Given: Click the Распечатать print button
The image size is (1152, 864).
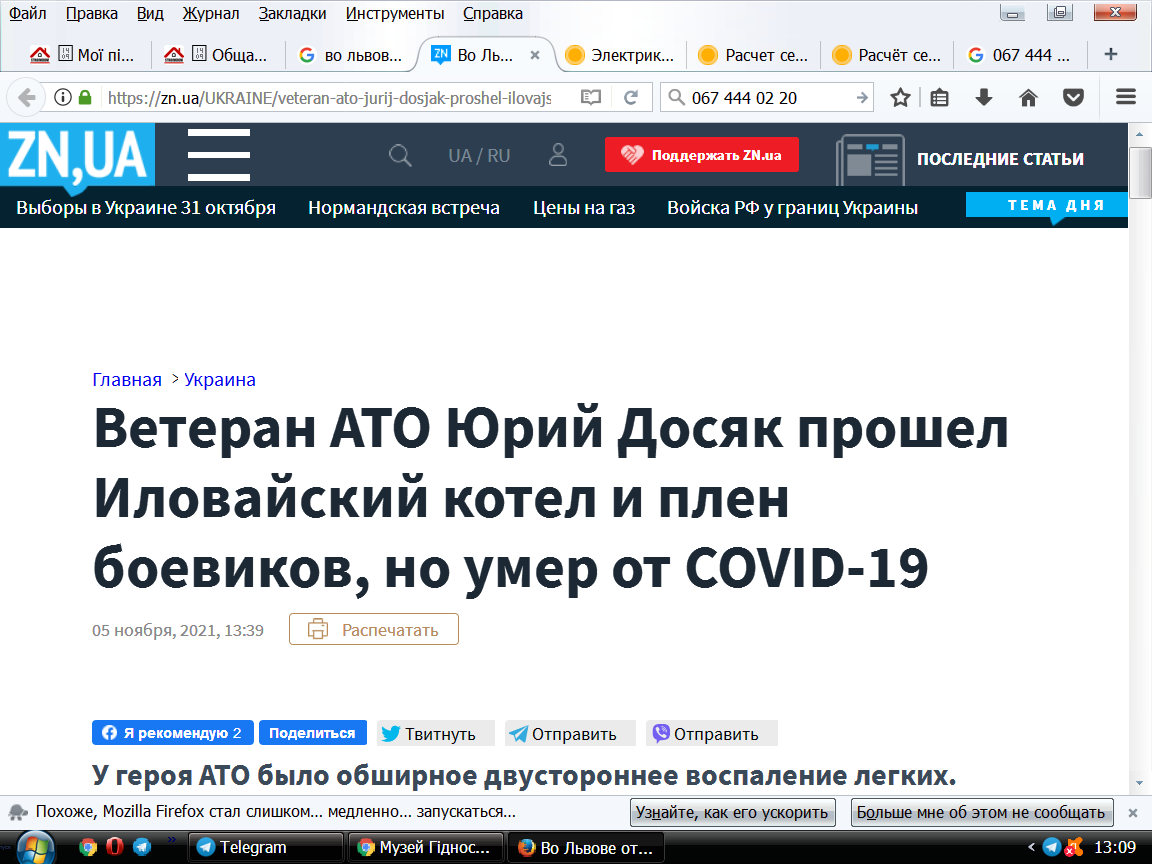Looking at the screenshot, I should [x=374, y=629].
